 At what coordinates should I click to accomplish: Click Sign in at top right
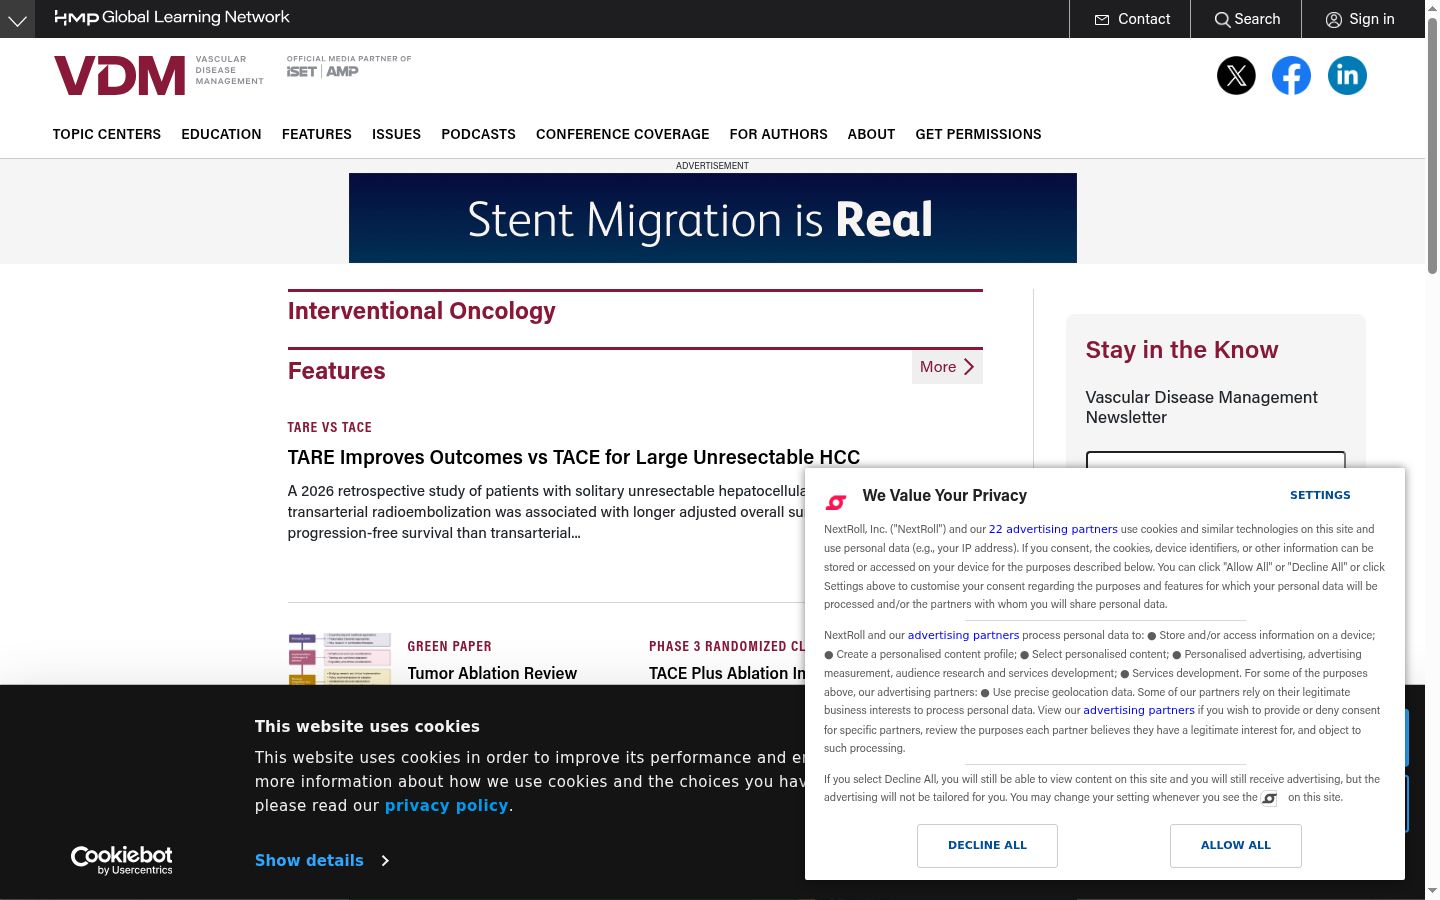(x=1360, y=19)
